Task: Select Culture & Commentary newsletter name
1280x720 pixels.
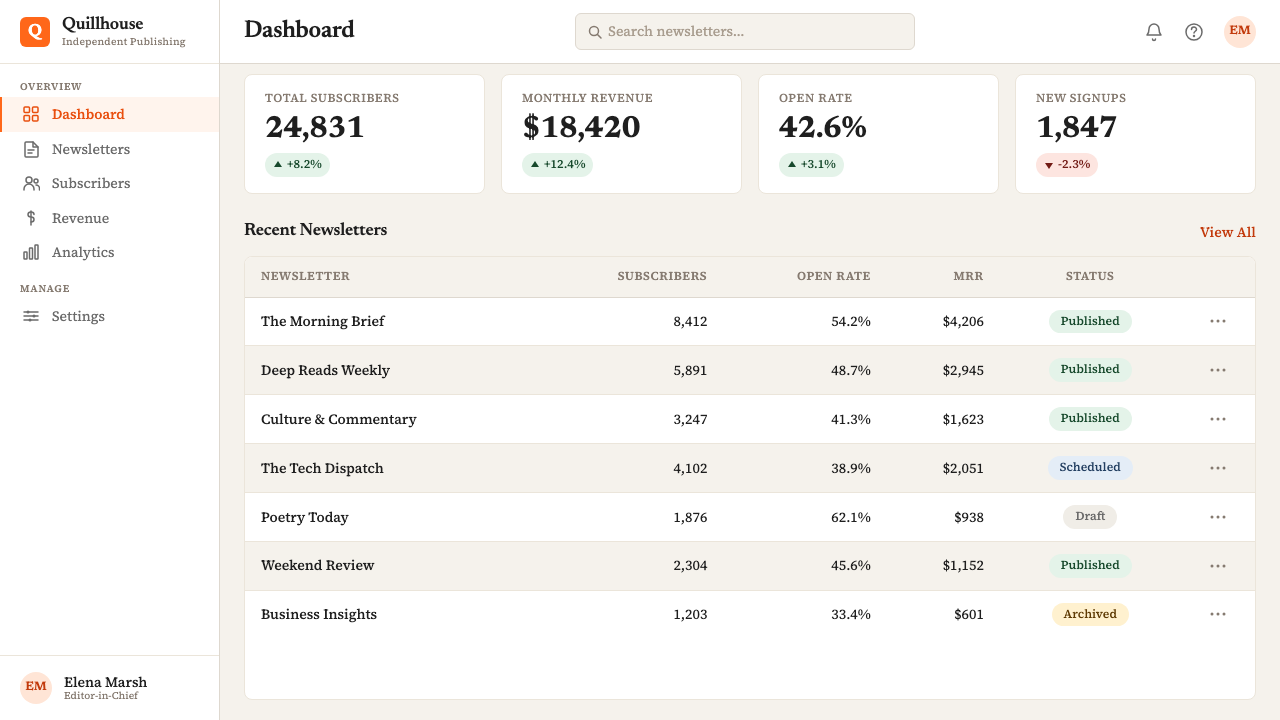Action: tap(338, 419)
